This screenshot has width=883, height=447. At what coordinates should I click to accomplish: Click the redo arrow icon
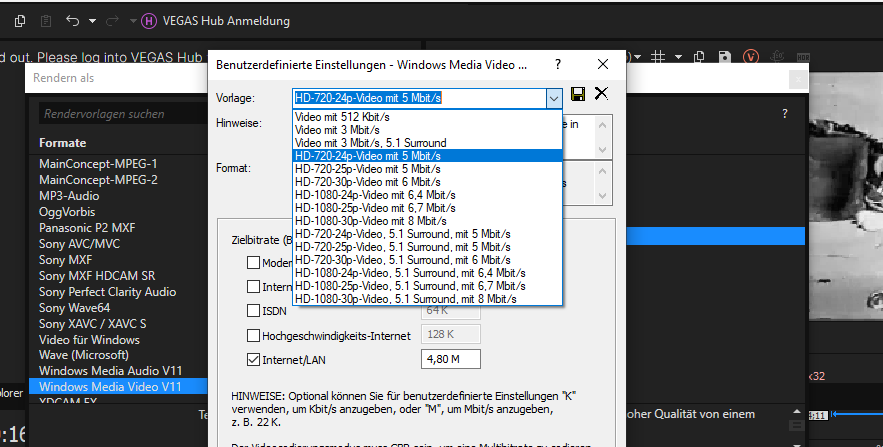click(113, 21)
